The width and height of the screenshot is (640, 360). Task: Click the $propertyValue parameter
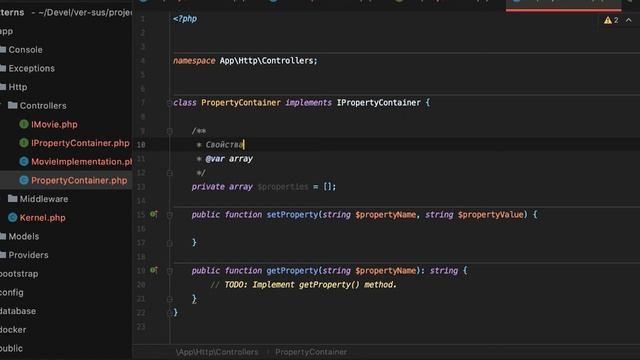pos(491,215)
